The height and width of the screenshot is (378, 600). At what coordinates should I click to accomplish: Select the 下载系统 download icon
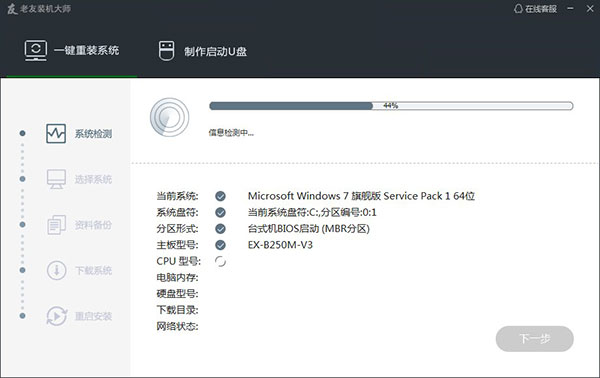pyautogui.click(x=56, y=270)
